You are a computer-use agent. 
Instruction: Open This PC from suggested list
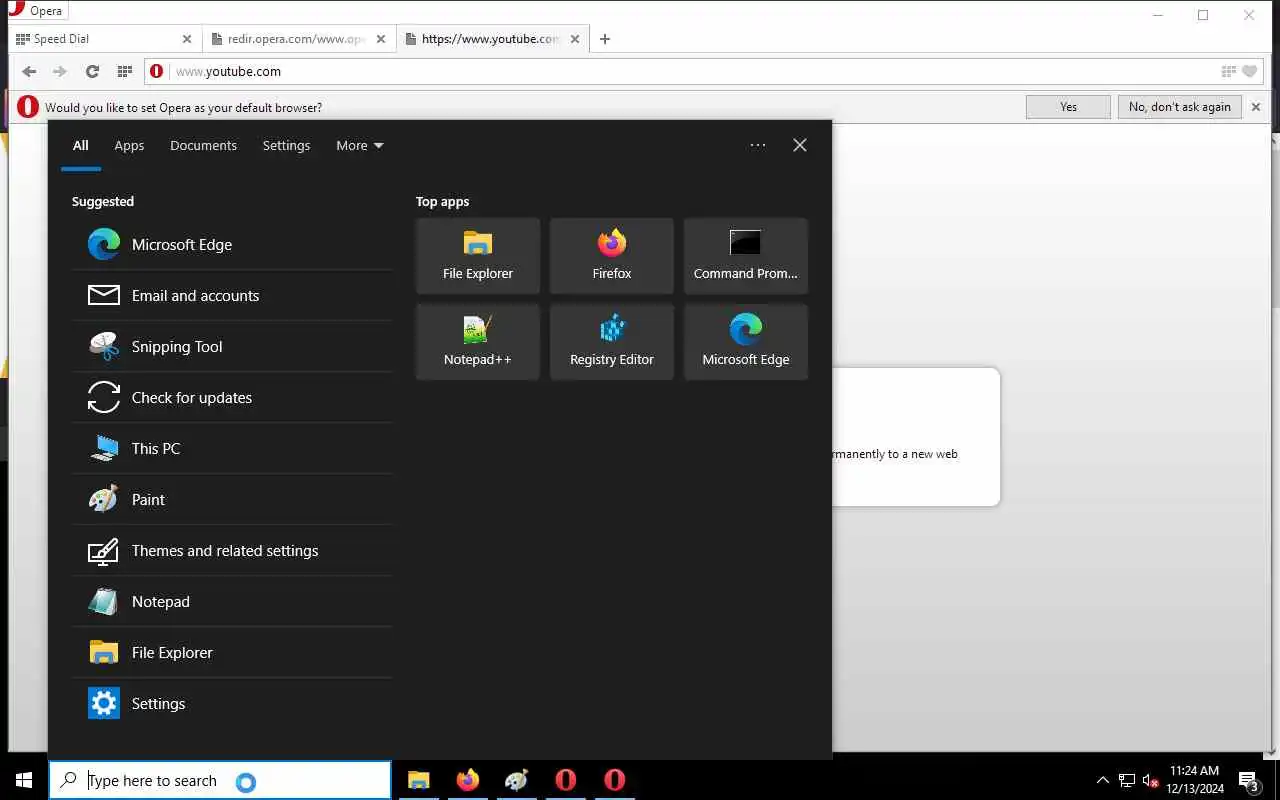pyautogui.click(x=232, y=448)
